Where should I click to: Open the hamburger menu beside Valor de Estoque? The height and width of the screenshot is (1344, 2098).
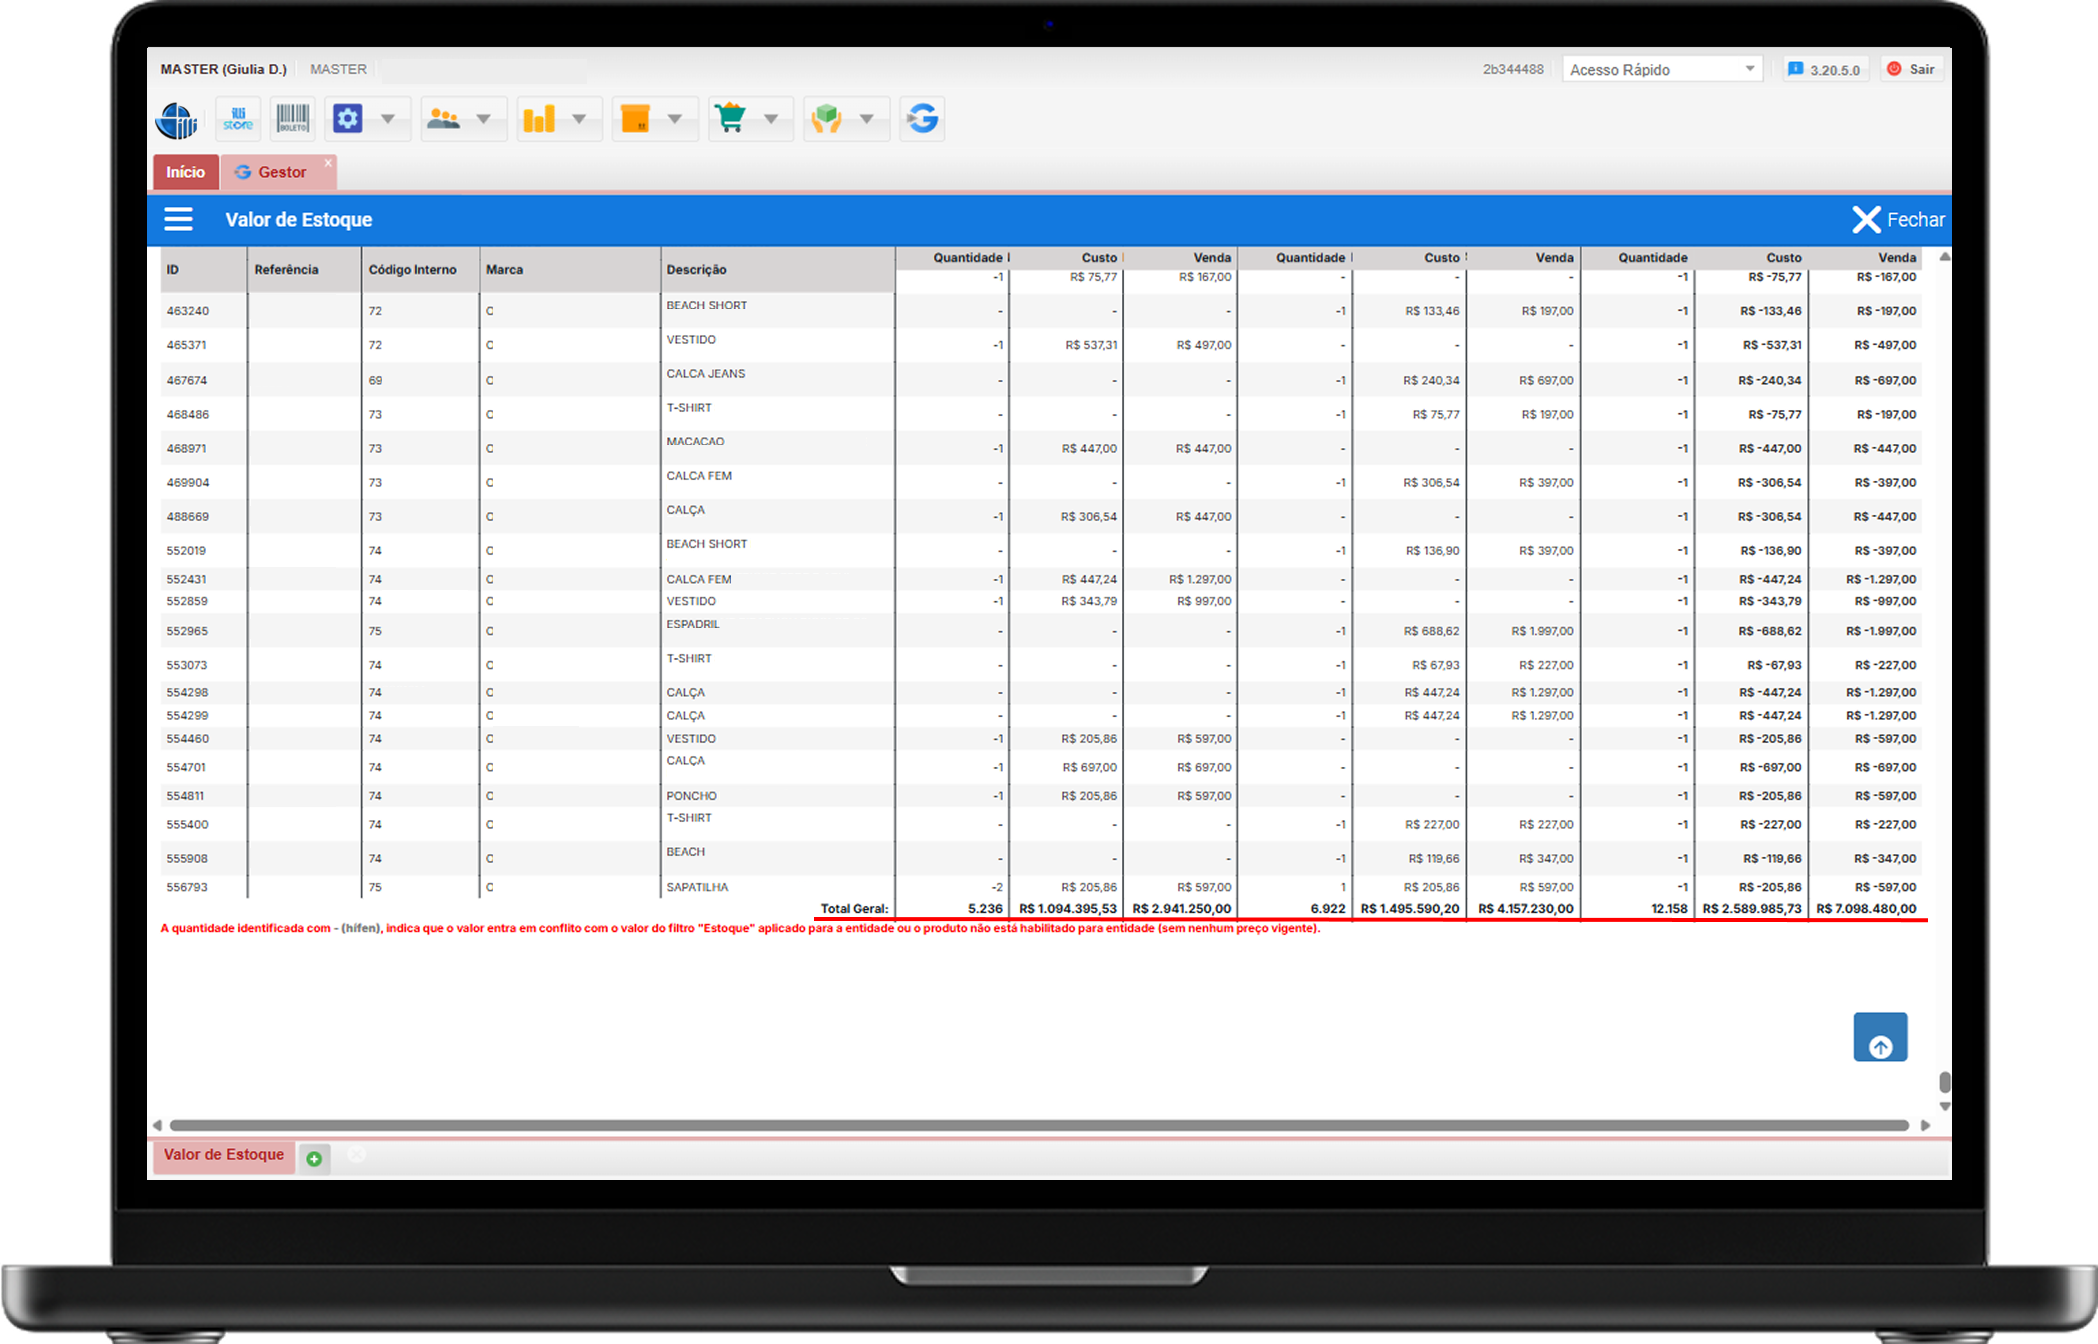click(179, 219)
